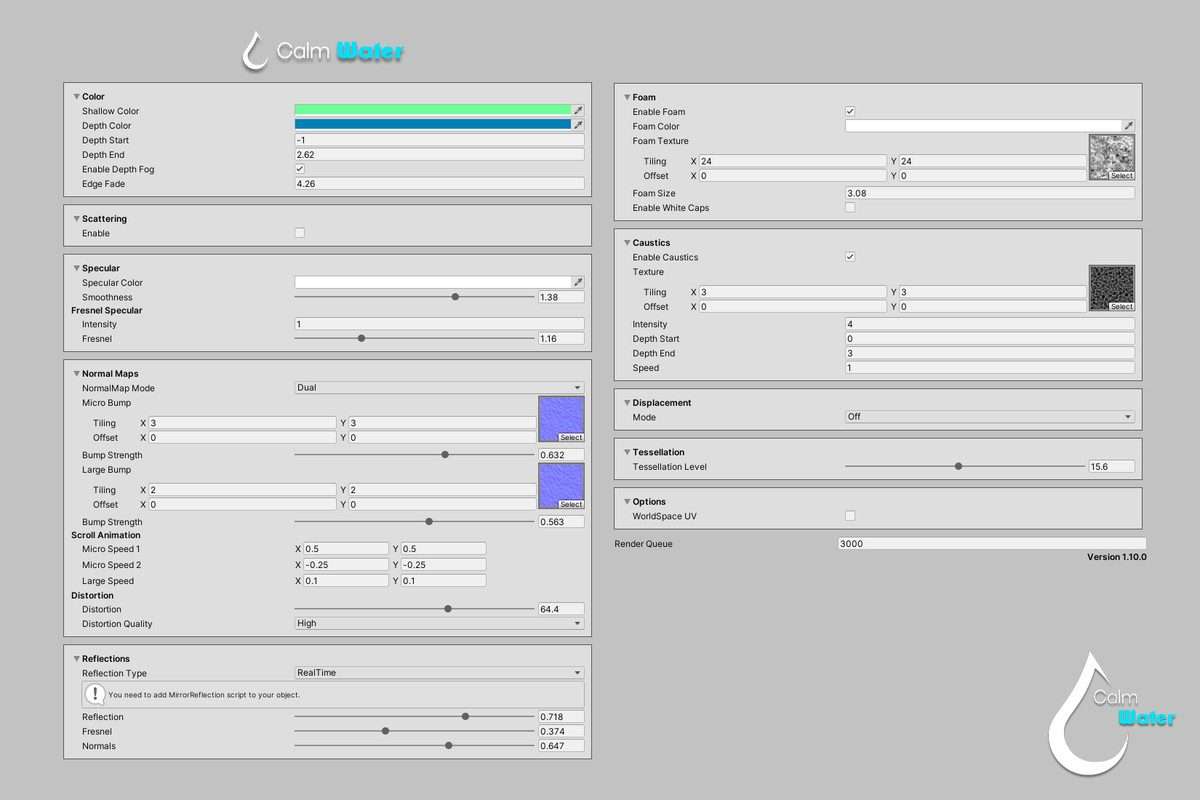Enable the Scattering checkbox
This screenshot has height=800, width=1200.
click(x=300, y=233)
